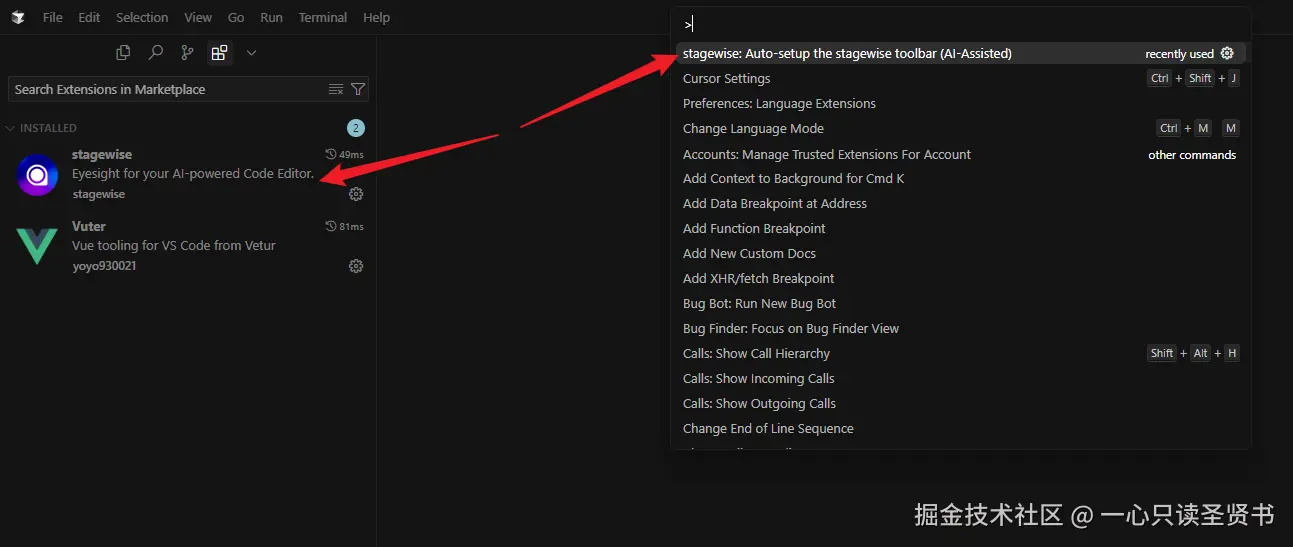Open the Selection menu

[x=142, y=17]
